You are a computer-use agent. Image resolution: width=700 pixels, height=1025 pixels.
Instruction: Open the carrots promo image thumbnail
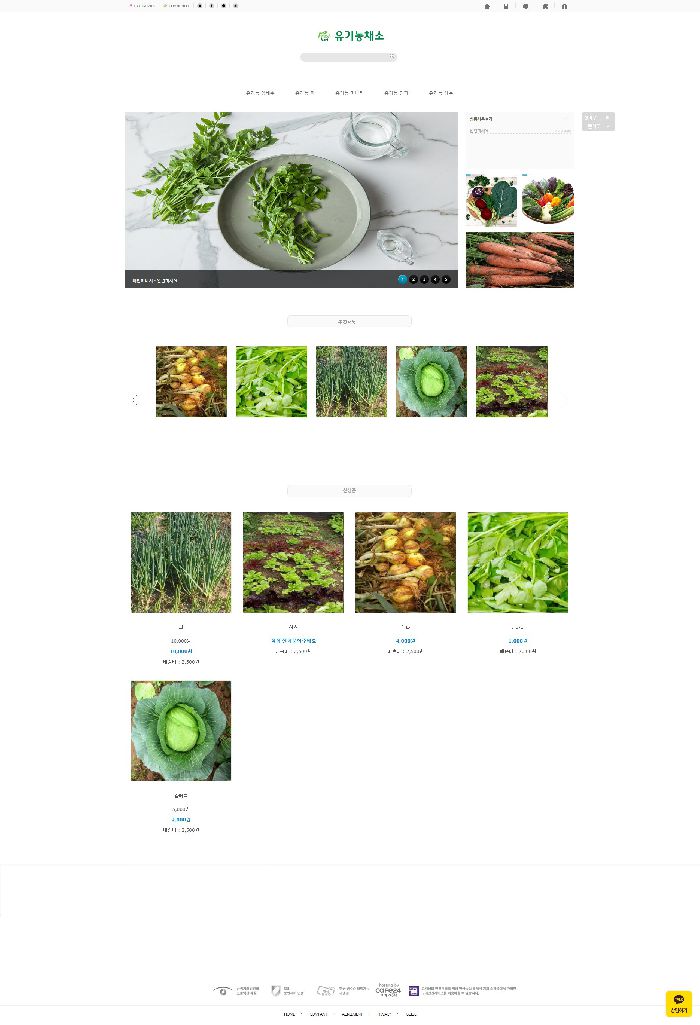point(520,260)
